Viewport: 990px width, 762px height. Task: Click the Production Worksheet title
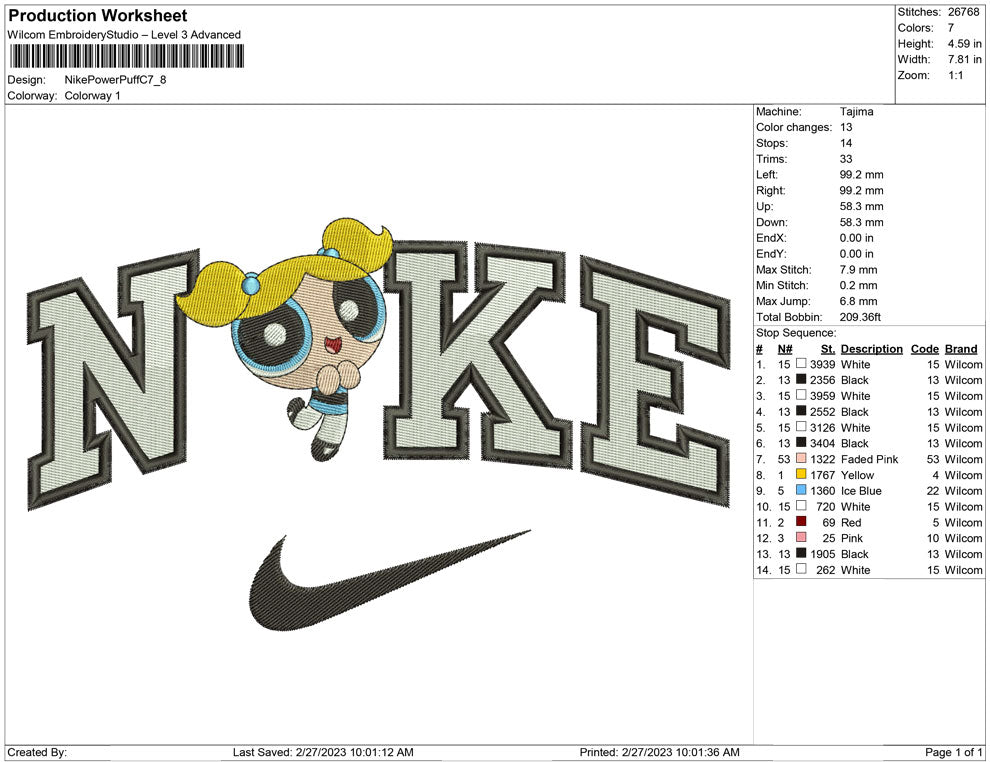tap(96, 16)
